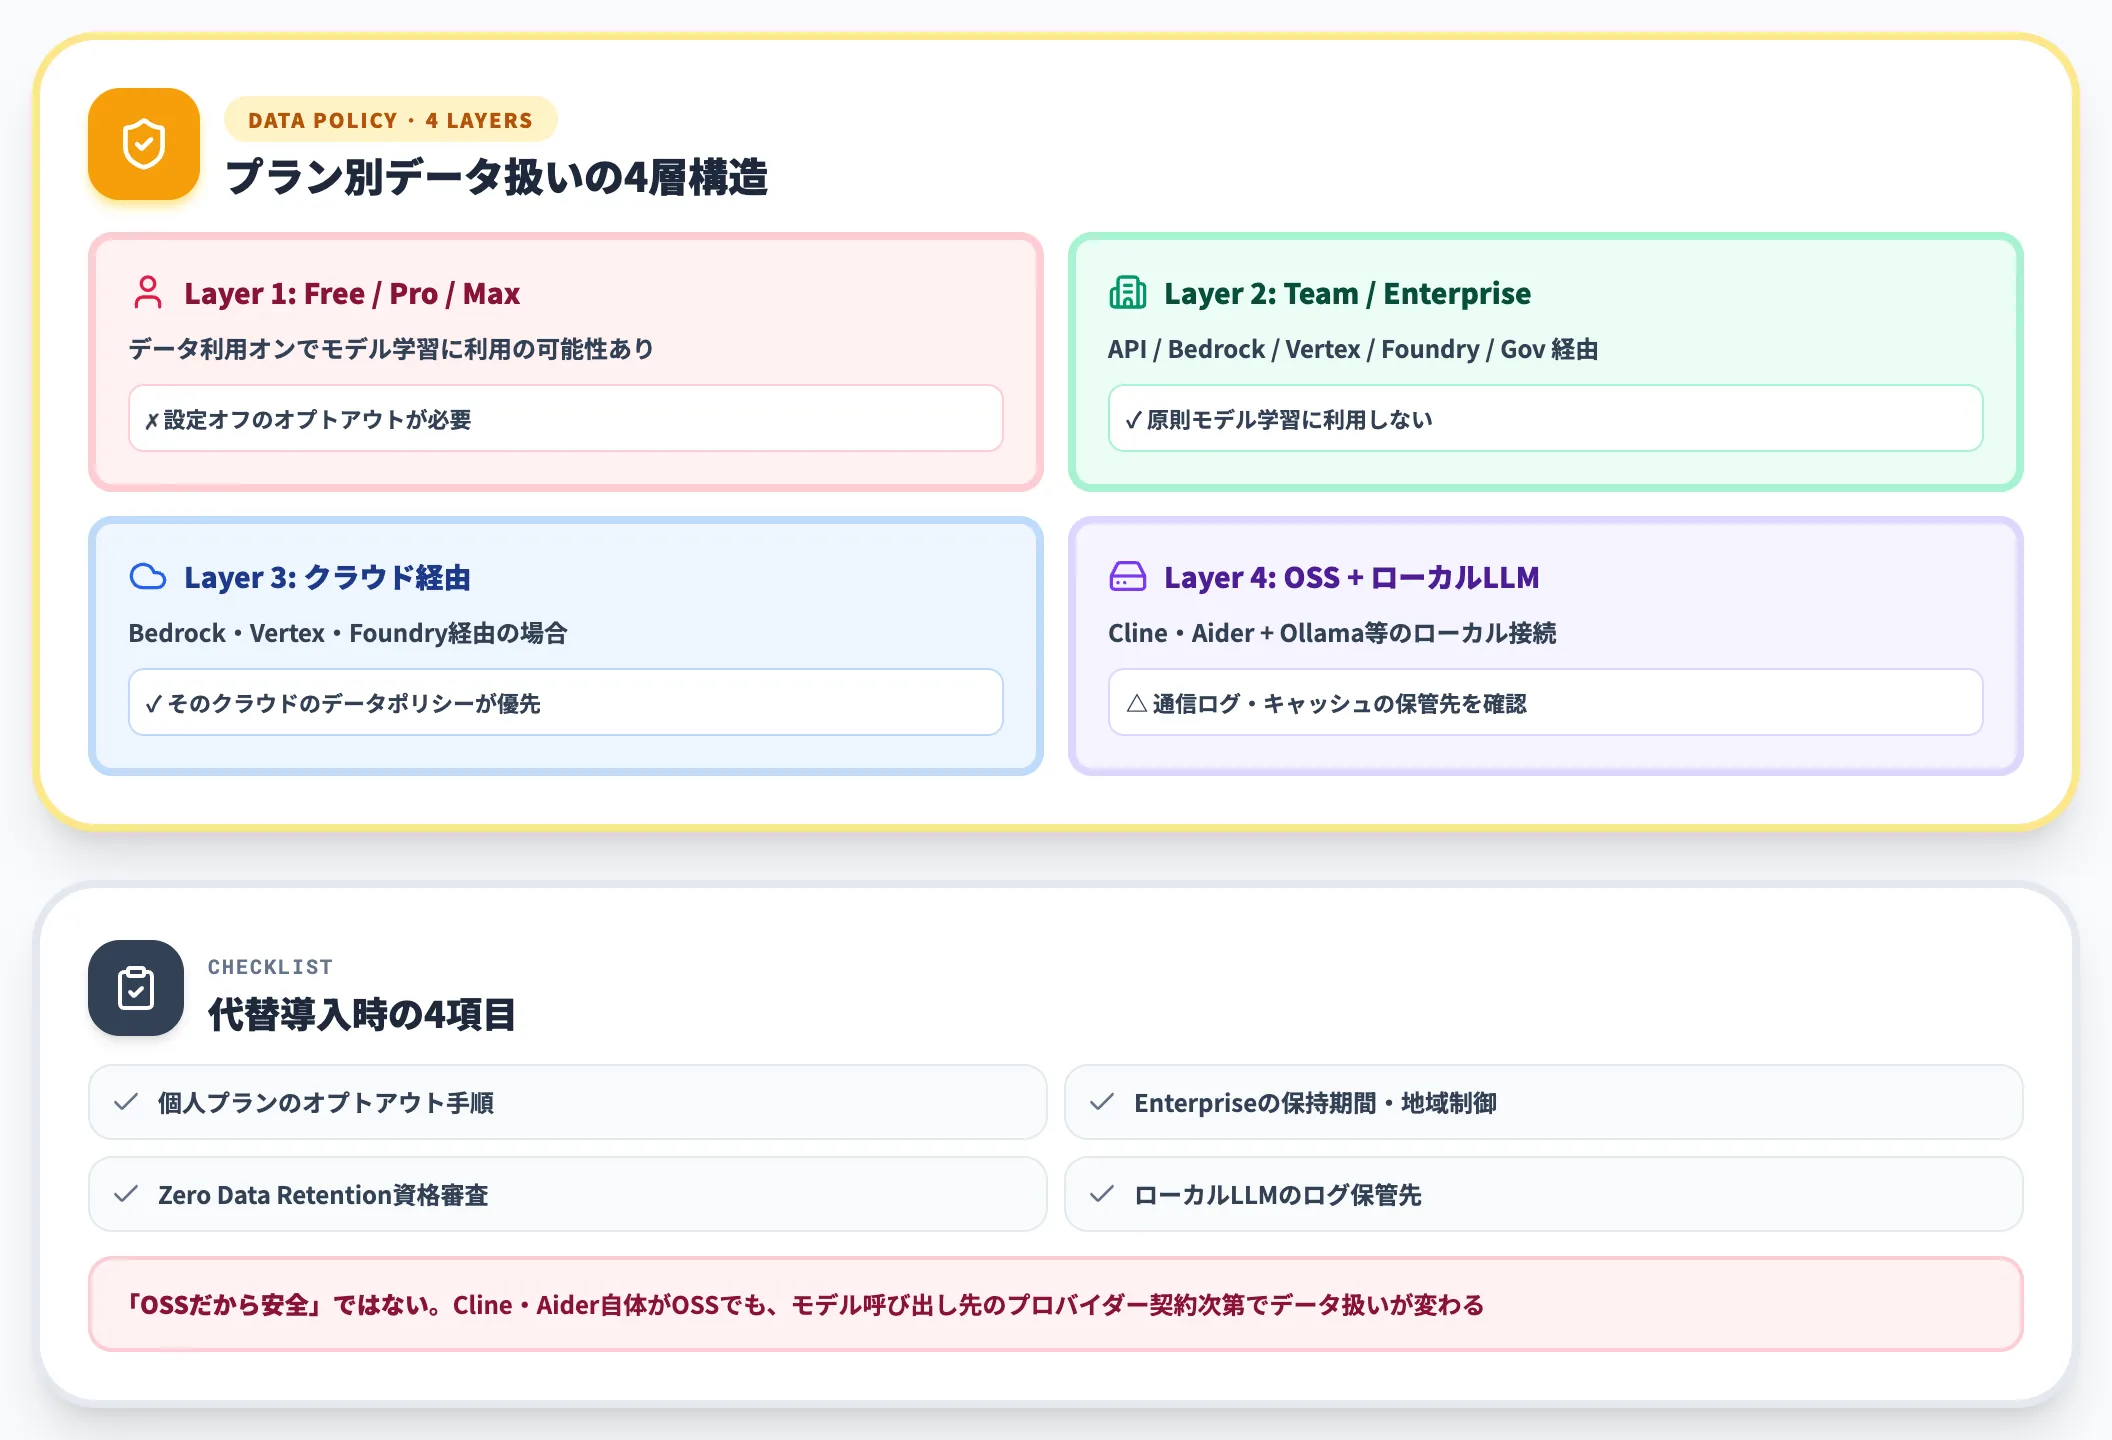Screen dimensions: 2112x1440
Task: Click the title Layer 4: OSS + ローカルLLM
Action: [x=1352, y=577]
